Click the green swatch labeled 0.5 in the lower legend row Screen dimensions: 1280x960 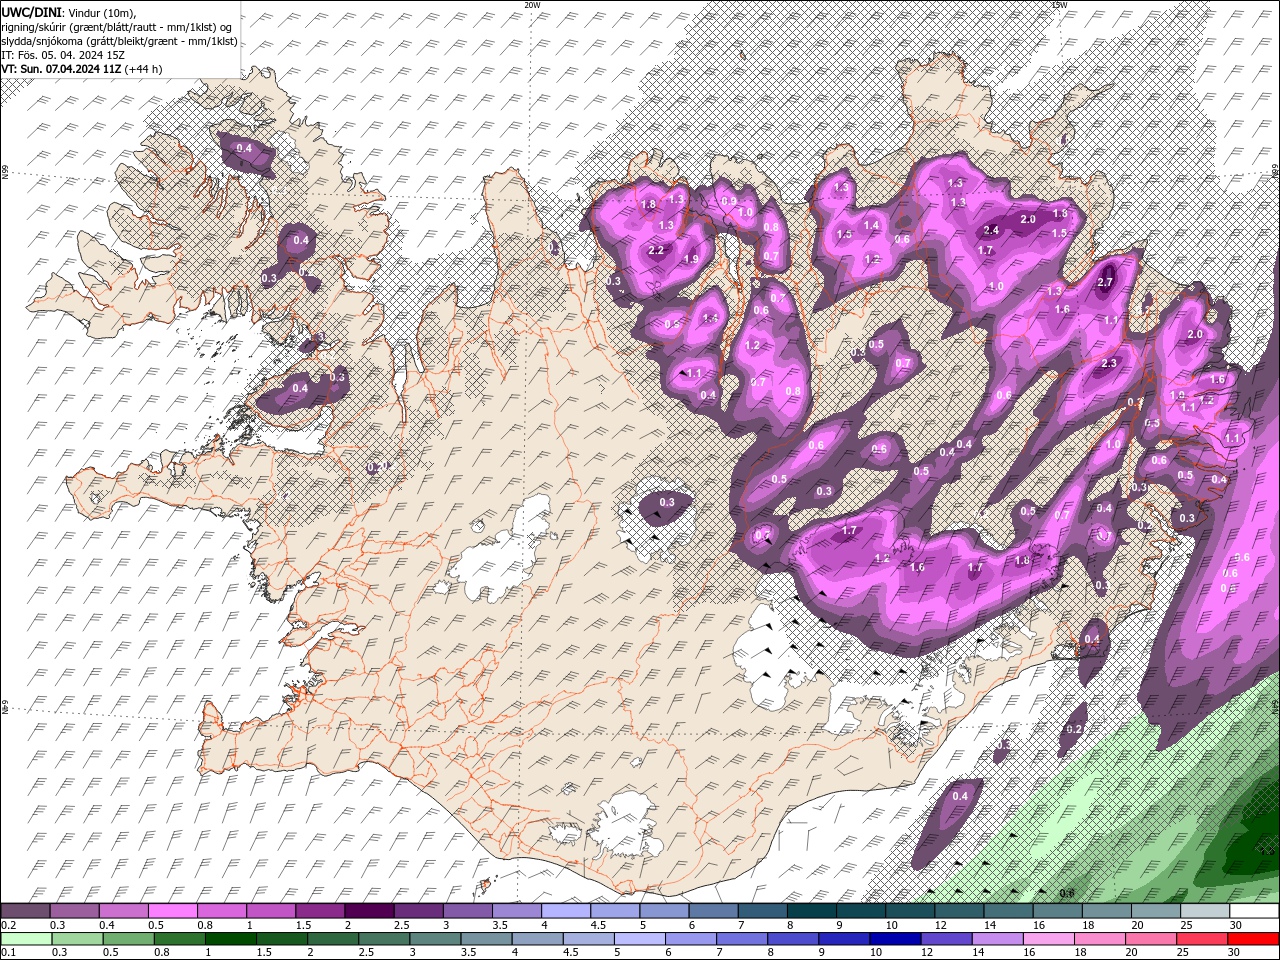point(129,939)
